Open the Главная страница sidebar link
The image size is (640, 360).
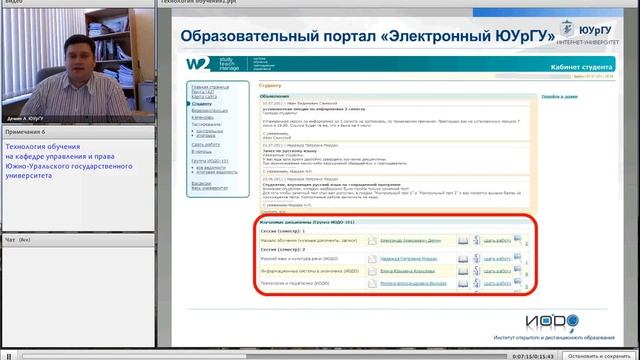210,87
